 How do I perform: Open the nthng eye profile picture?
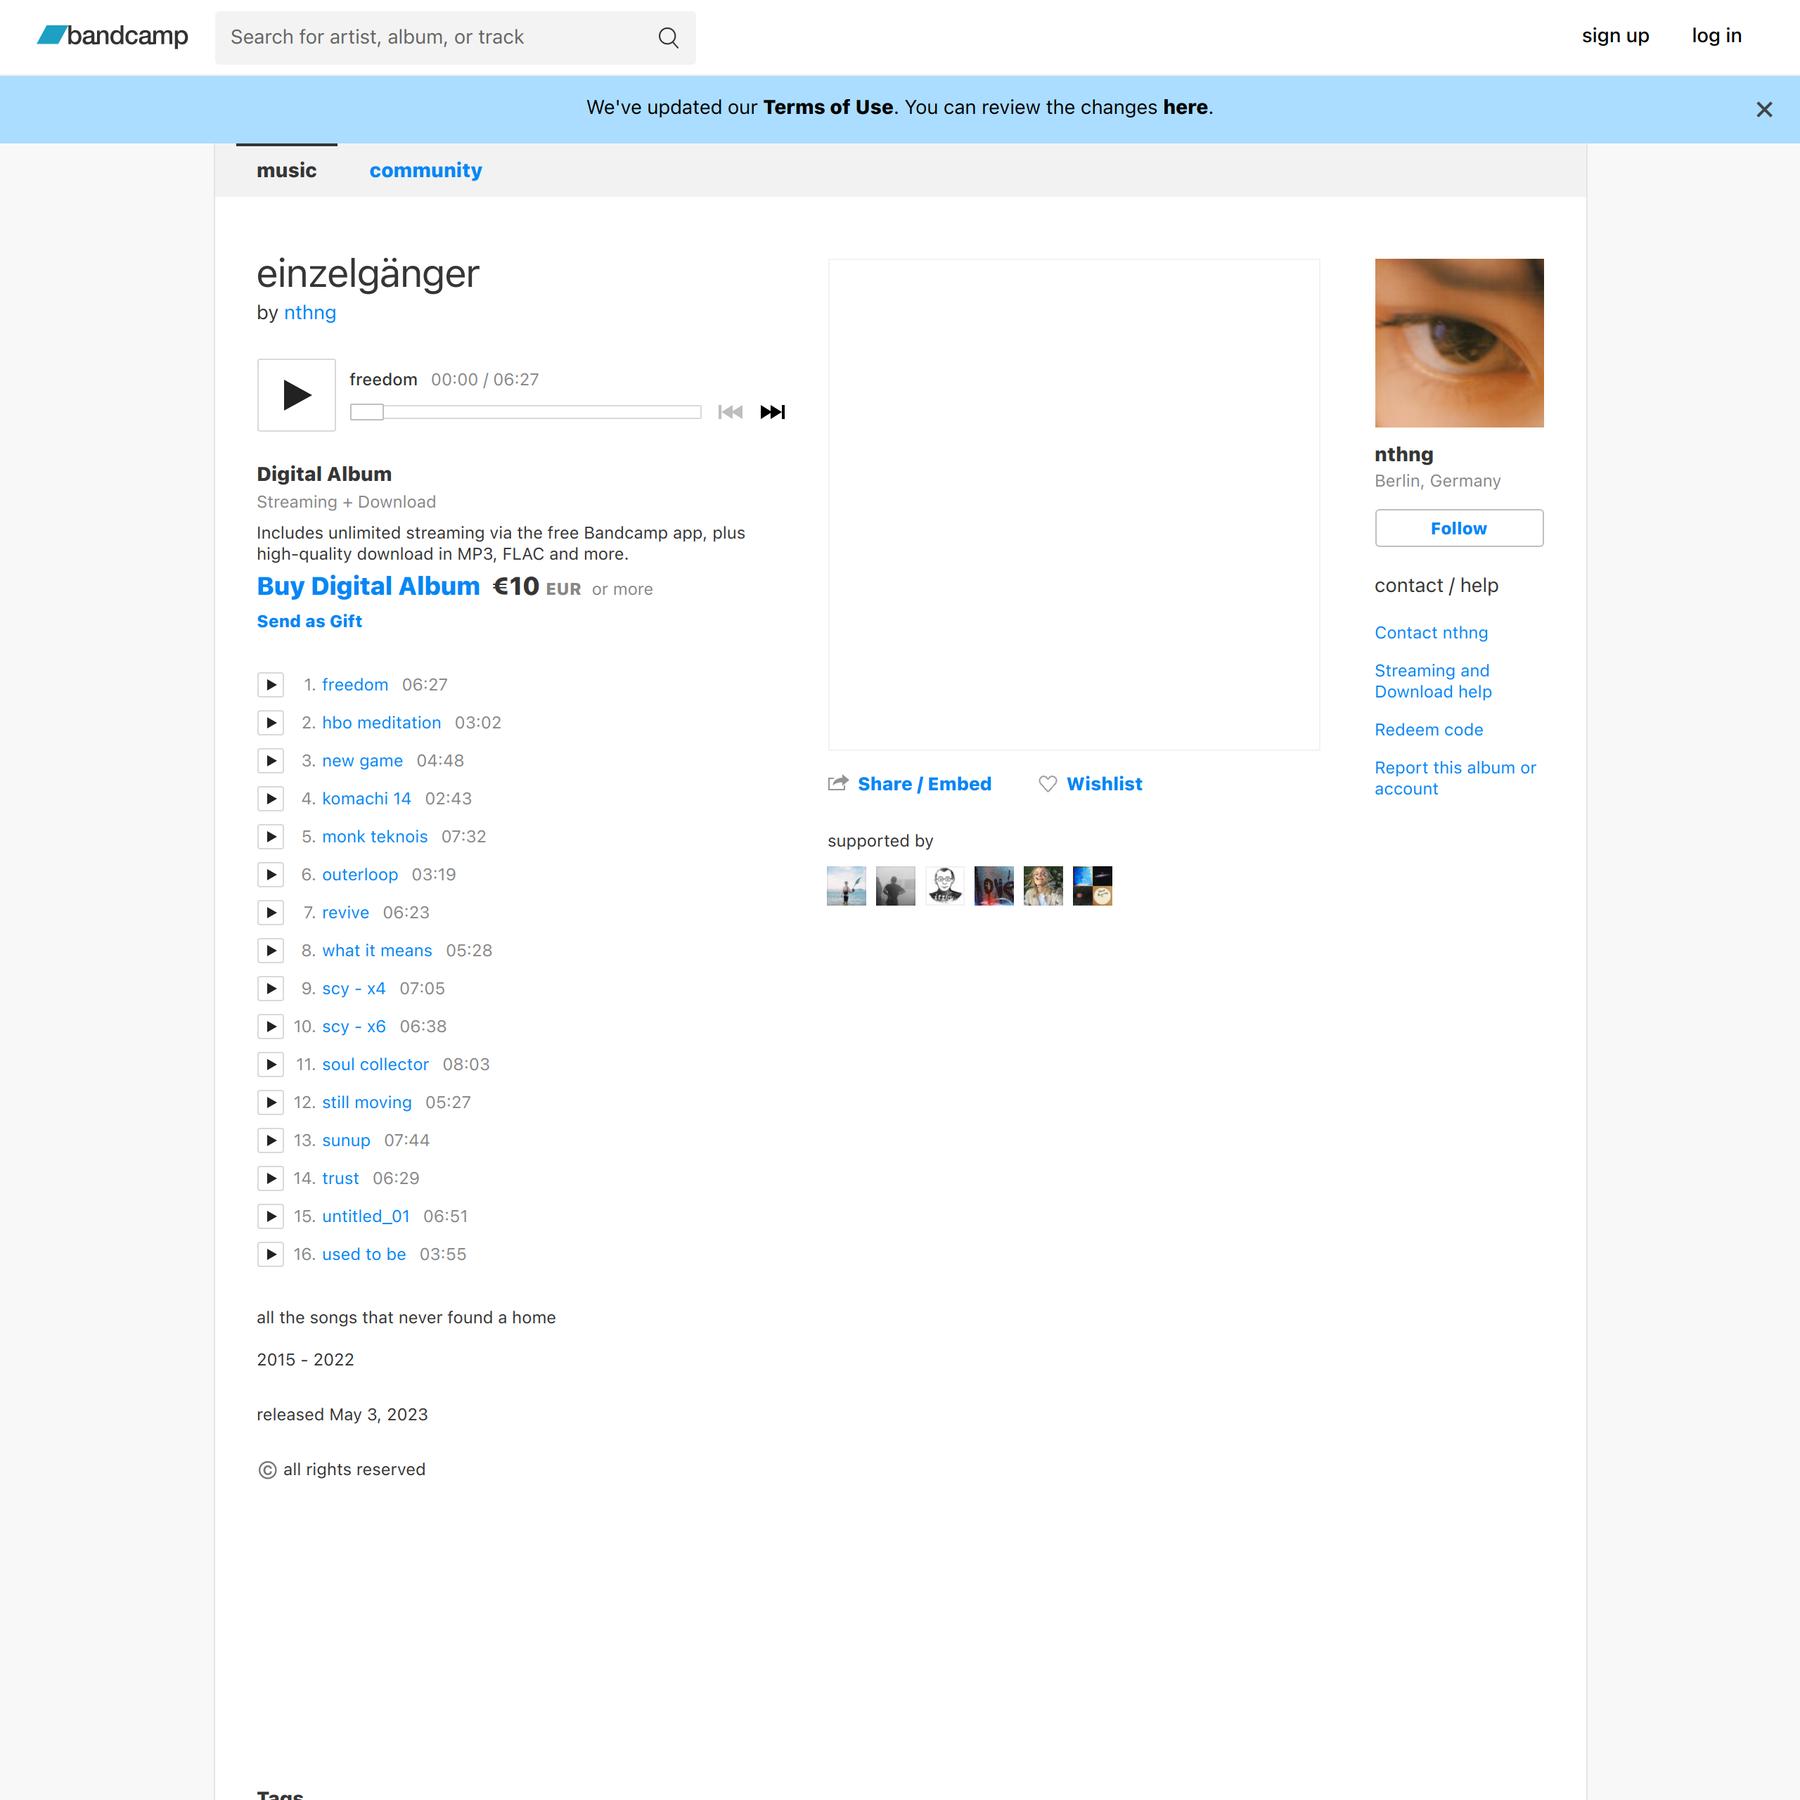1459,343
